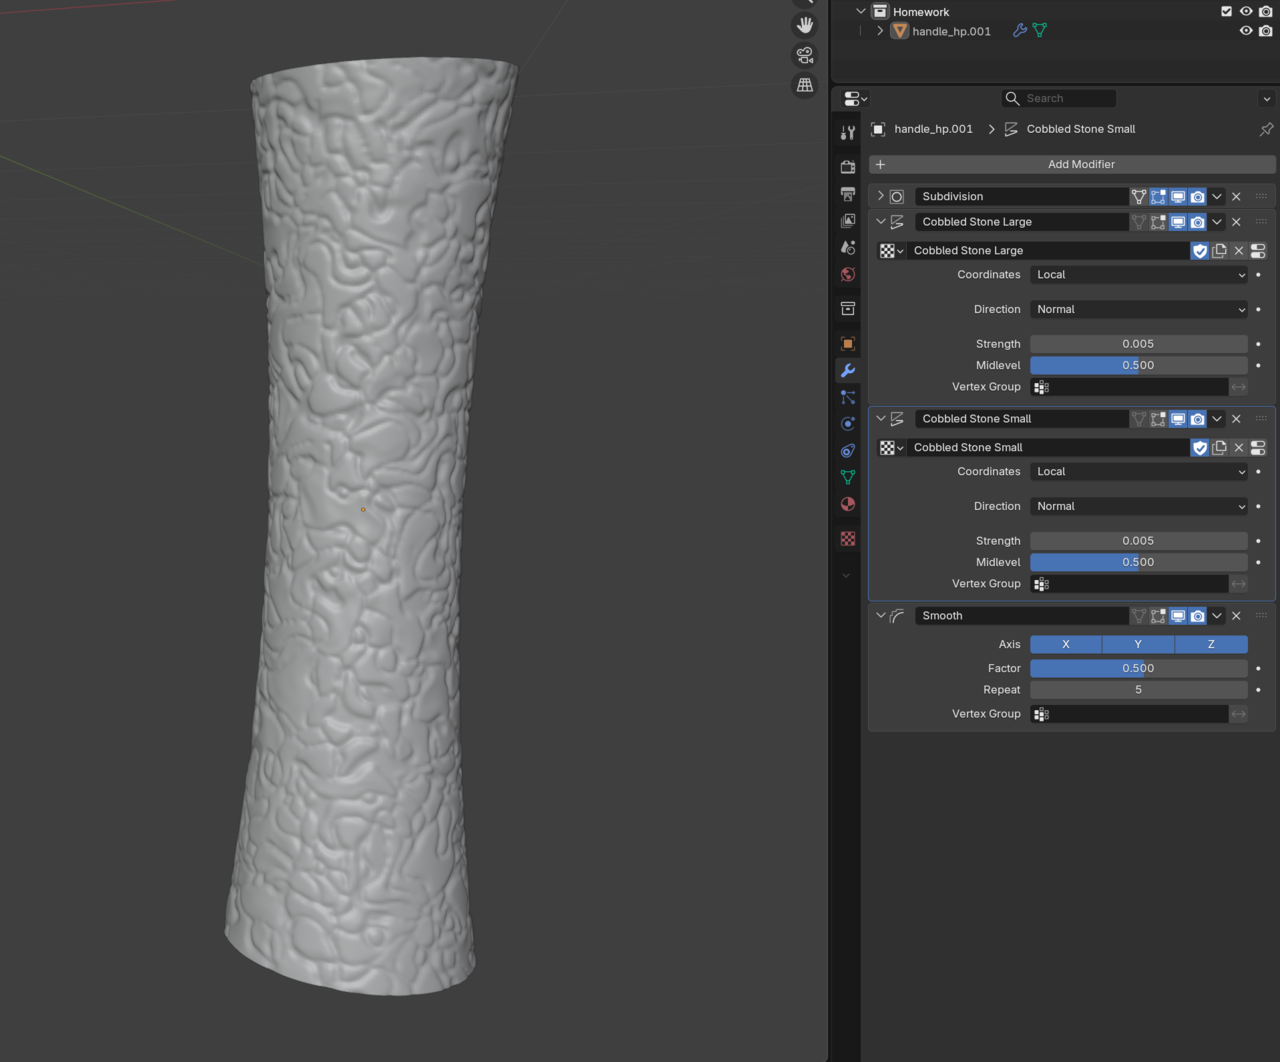The height and width of the screenshot is (1062, 1280).
Task: Open the Object properties tab
Action: coord(848,343)
